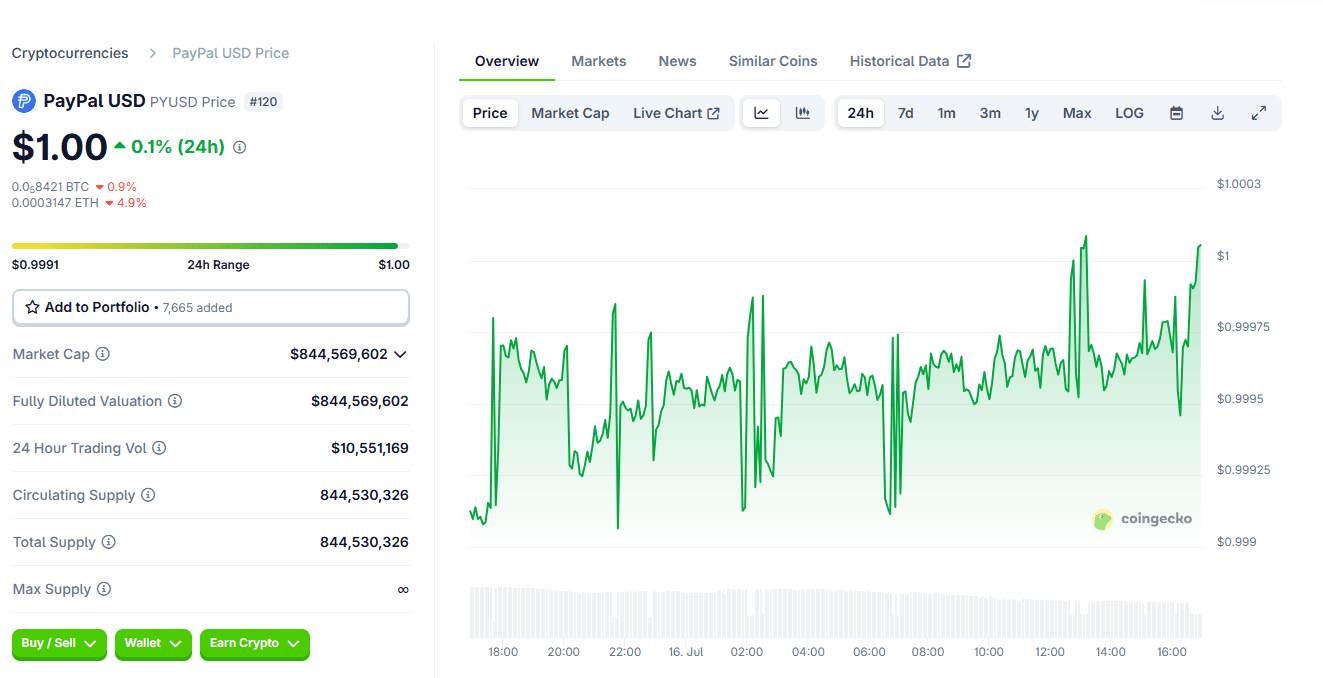Set chart range to 24h
The width and height of the screenshot is (1323, 678).
(x=860, y=113)
